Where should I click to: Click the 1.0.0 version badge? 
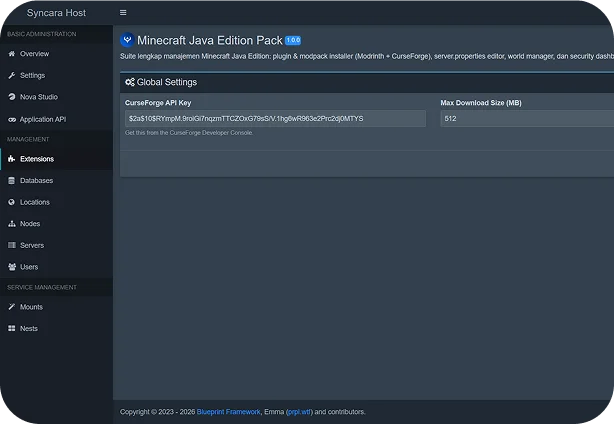tap(293, 40)
